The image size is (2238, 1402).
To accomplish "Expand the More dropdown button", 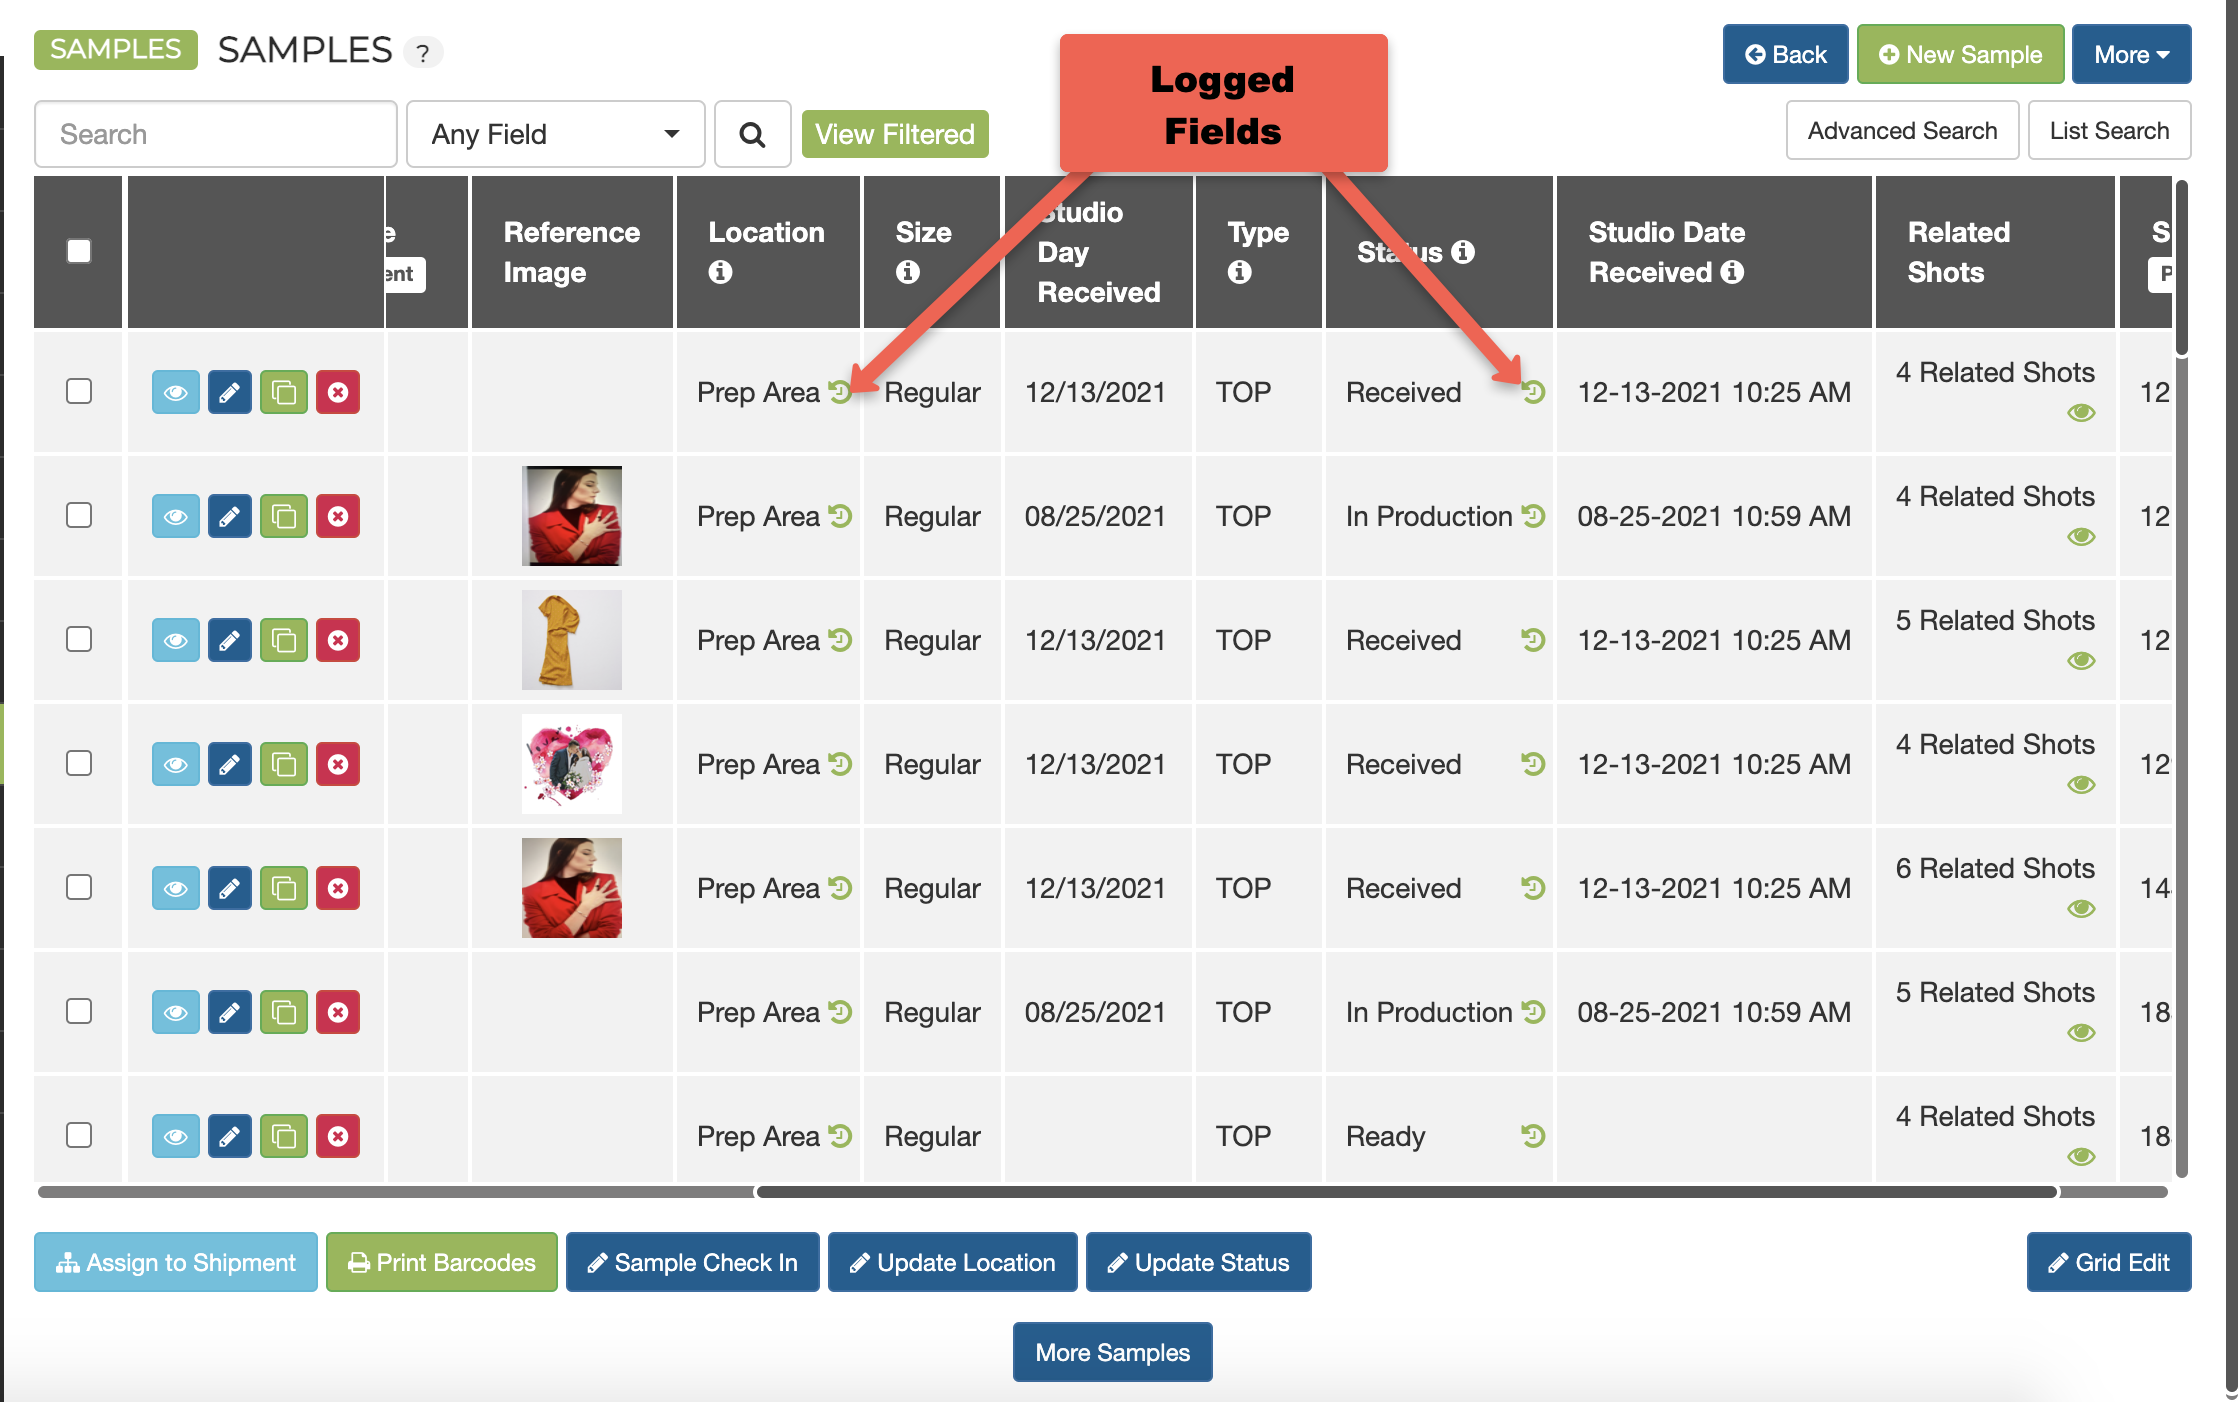I will coord(2130,55).
